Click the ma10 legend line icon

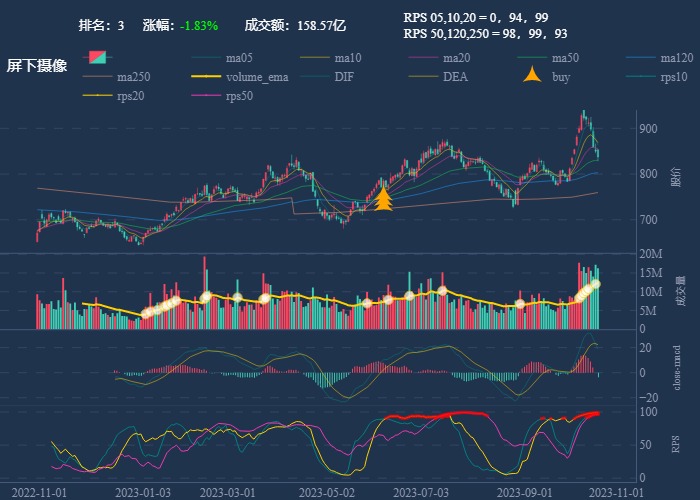[315, 57]
